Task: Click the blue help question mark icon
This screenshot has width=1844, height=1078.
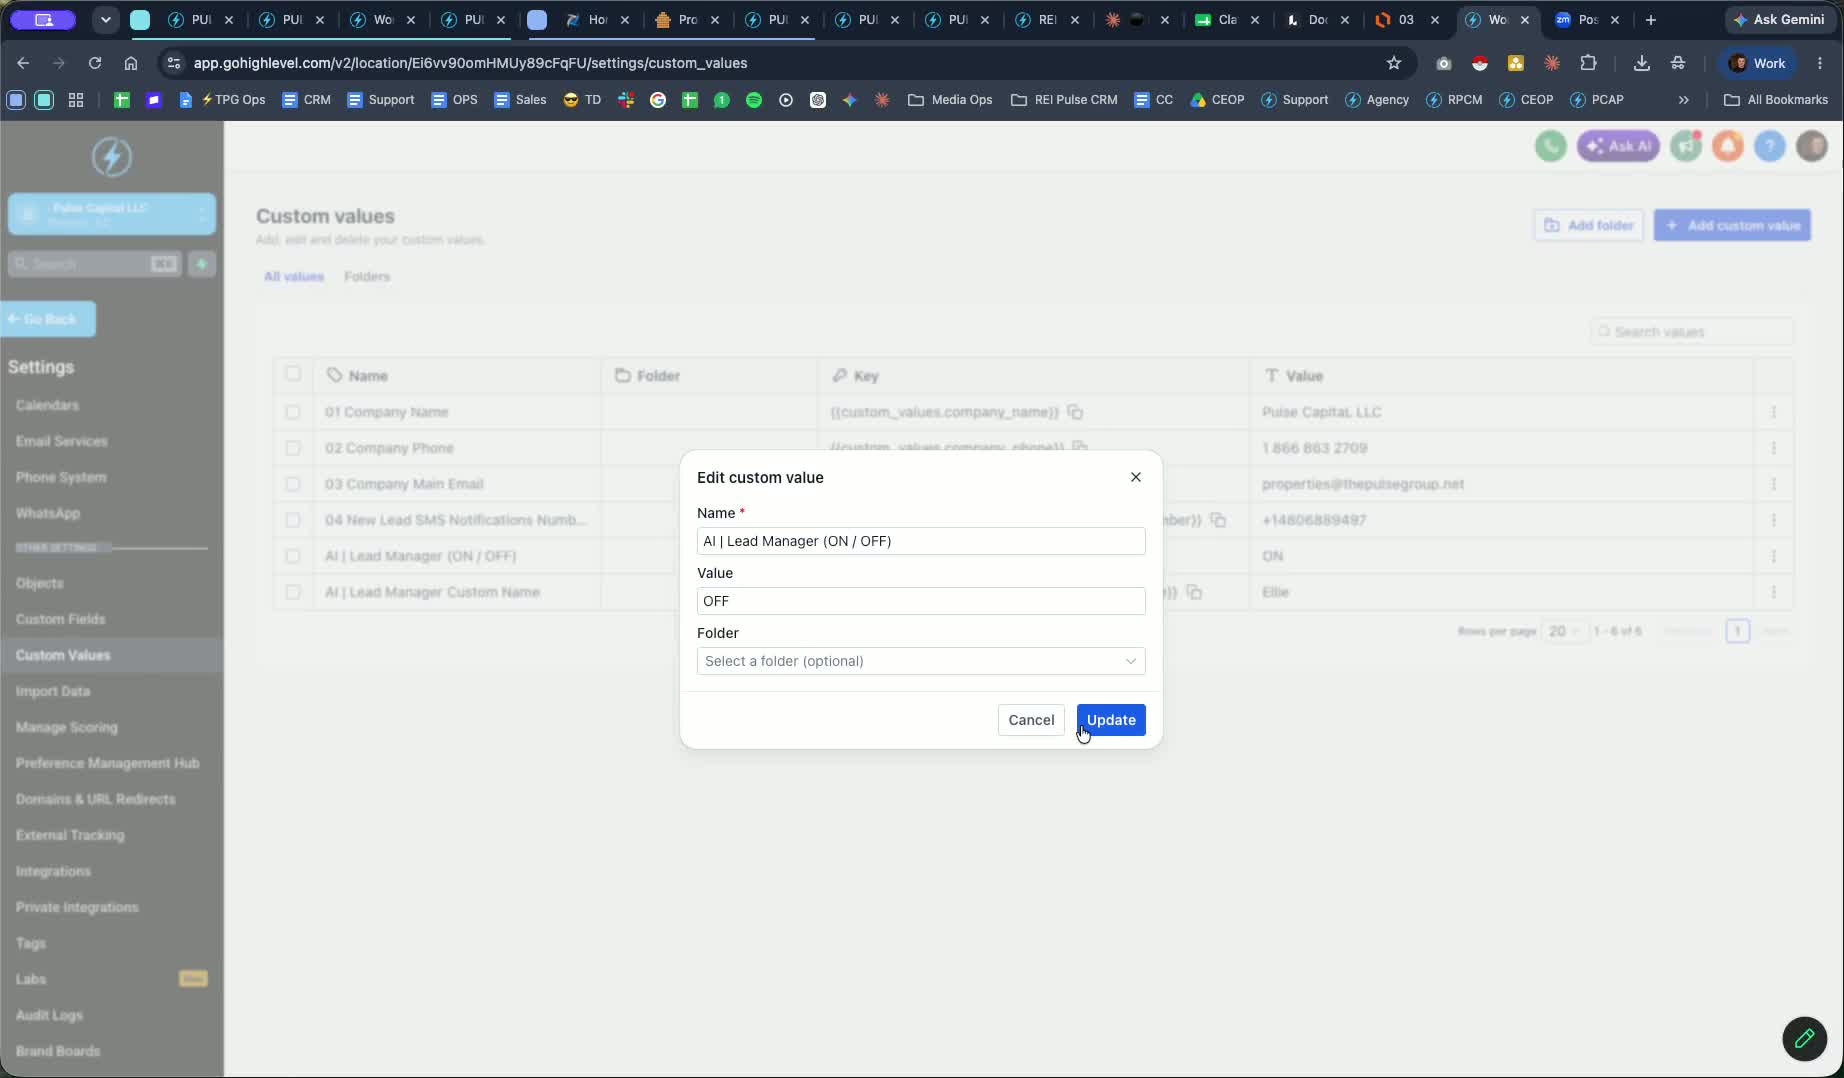Action: [x=1769, y=146]
